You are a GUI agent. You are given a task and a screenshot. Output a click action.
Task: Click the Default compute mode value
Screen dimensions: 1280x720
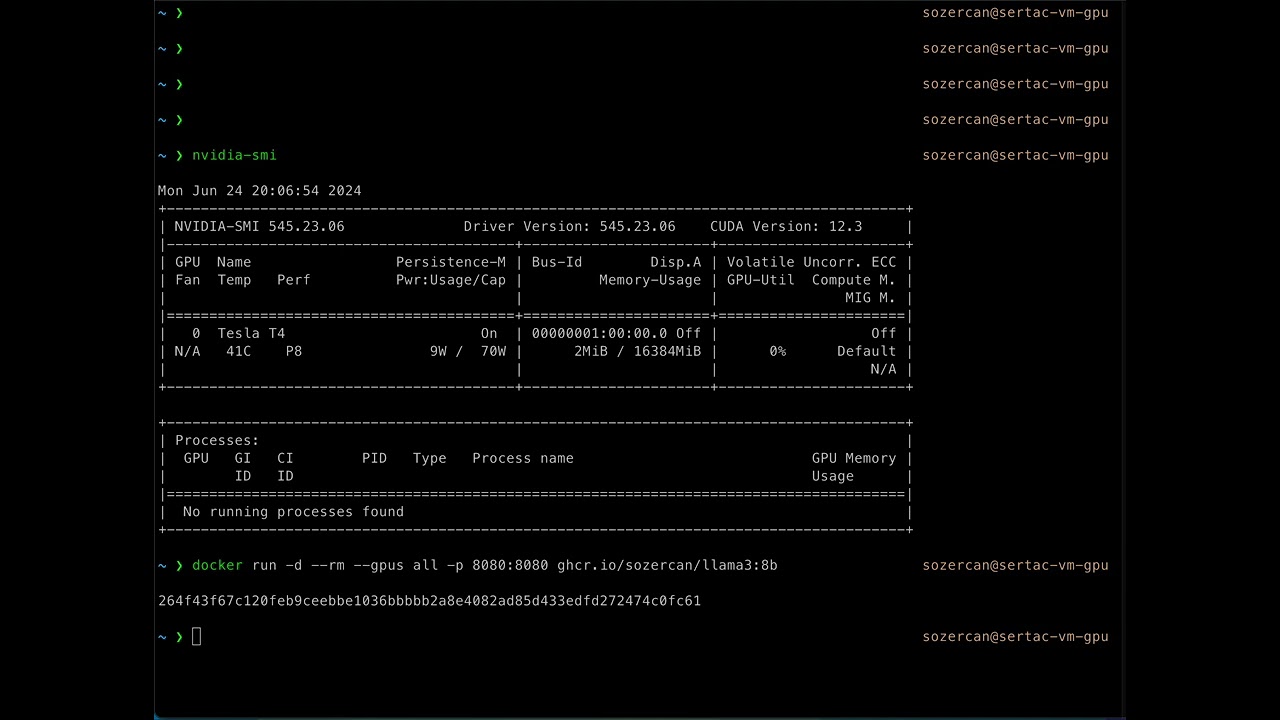867,351
